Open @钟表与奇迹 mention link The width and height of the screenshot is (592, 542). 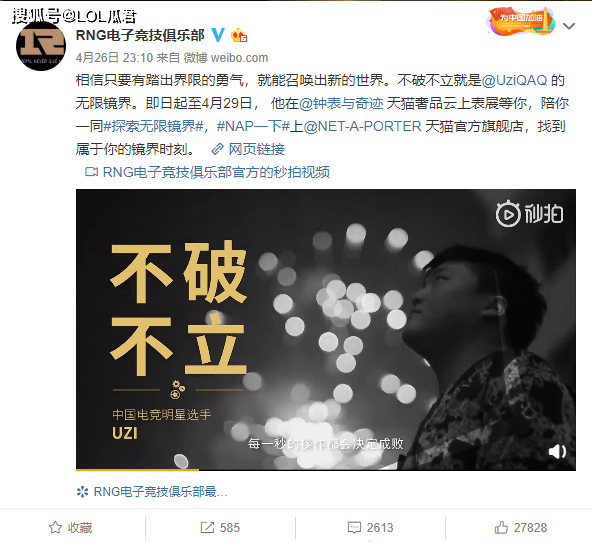coord(341,103)
